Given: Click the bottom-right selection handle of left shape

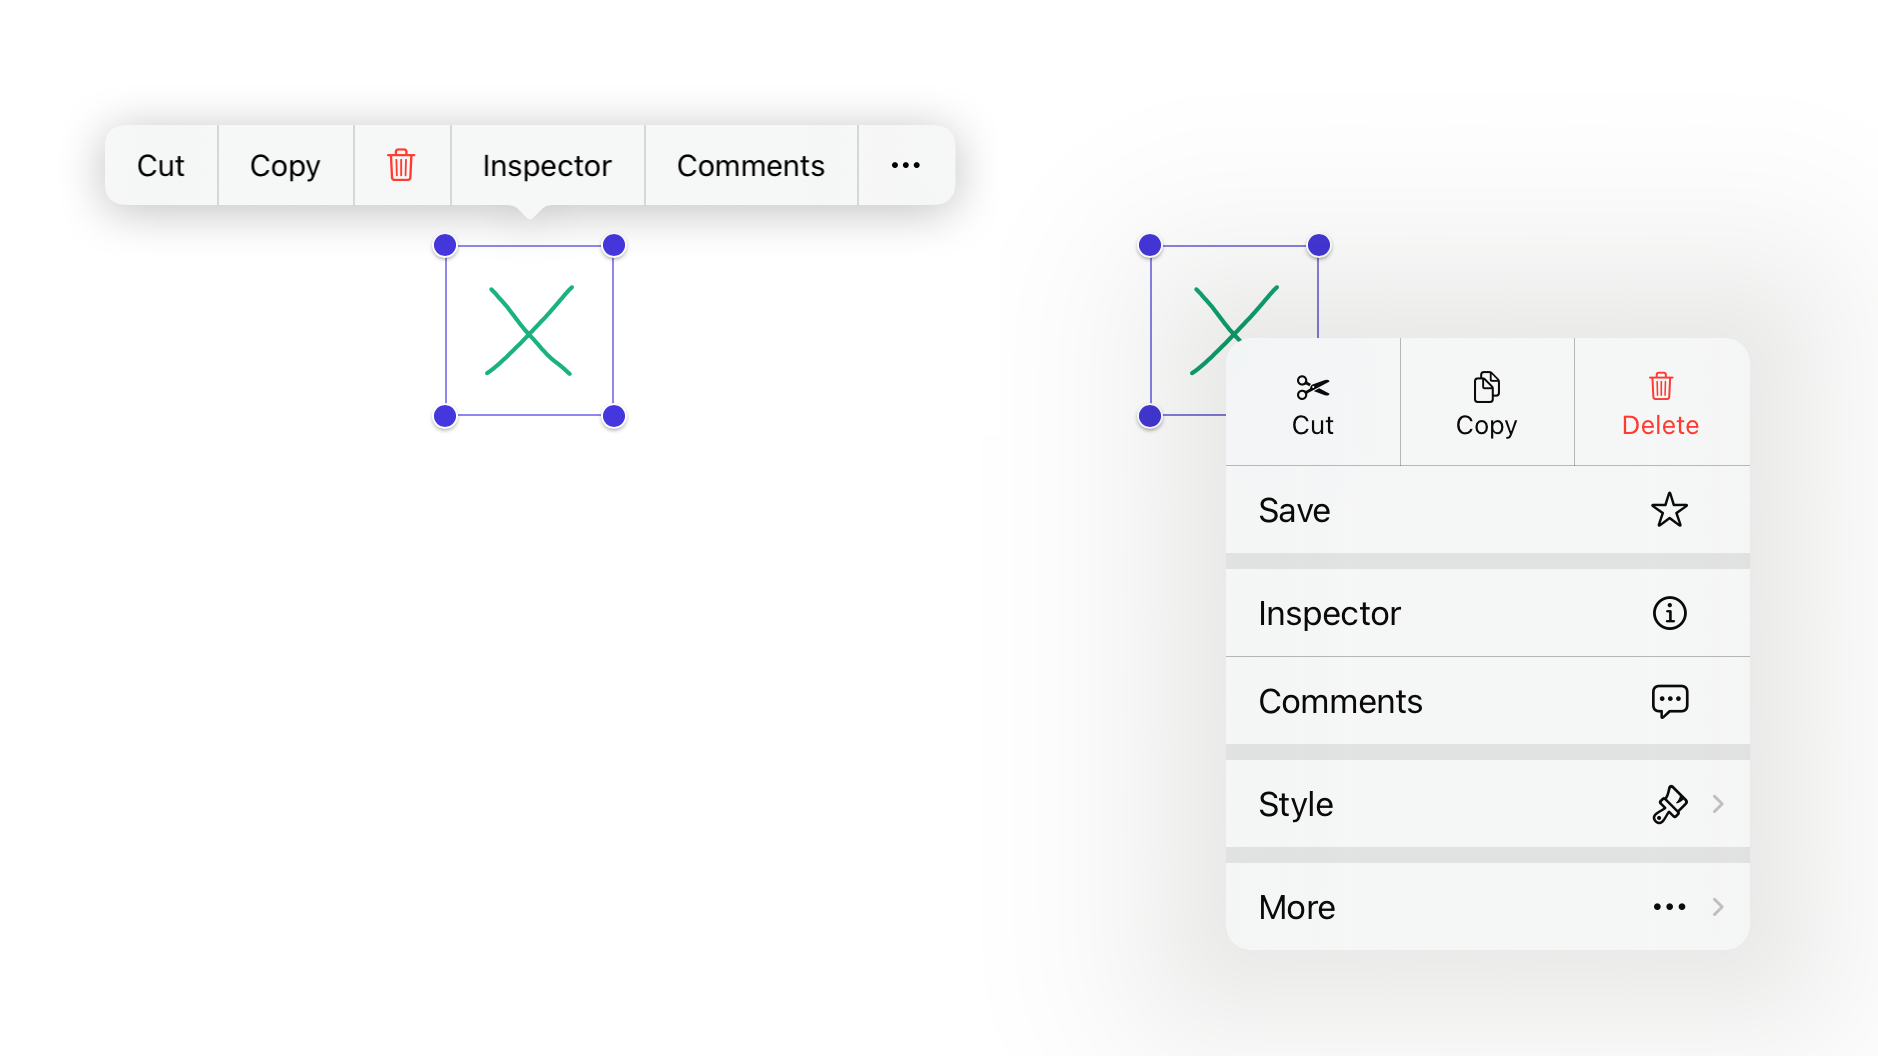Looking at the screenshot, I should [614, 416].
